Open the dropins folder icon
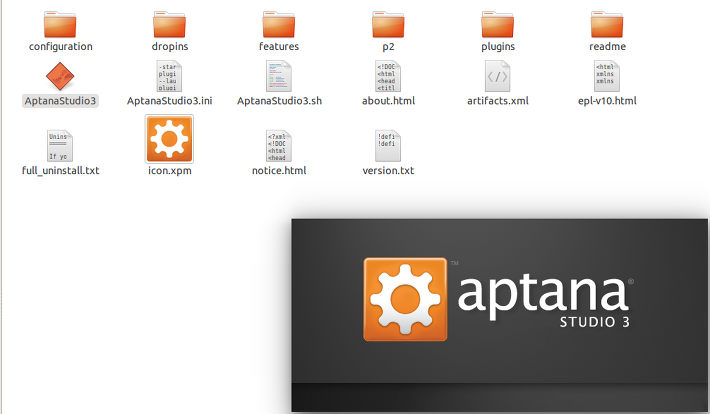The width and height of the screenshot is (710, 414). tap(169, 24)
